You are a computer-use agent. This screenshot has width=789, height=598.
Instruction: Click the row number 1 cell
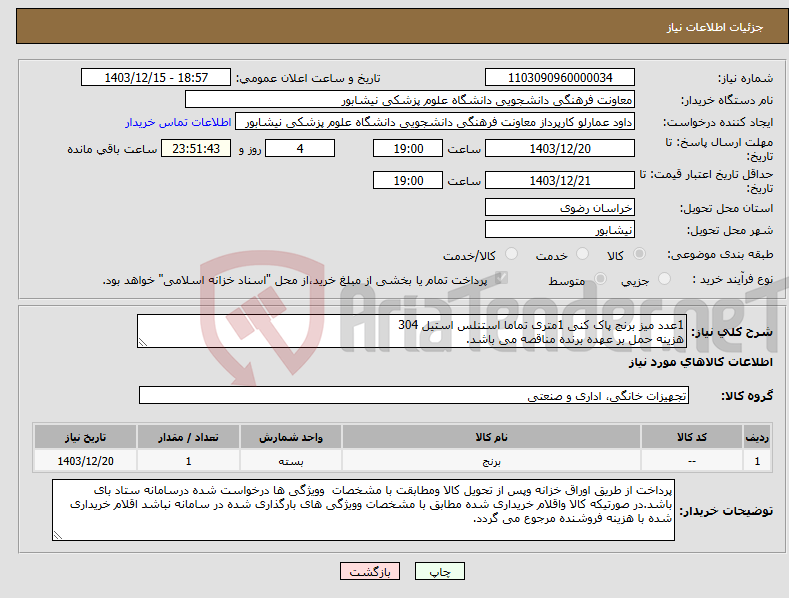[757, 461]
